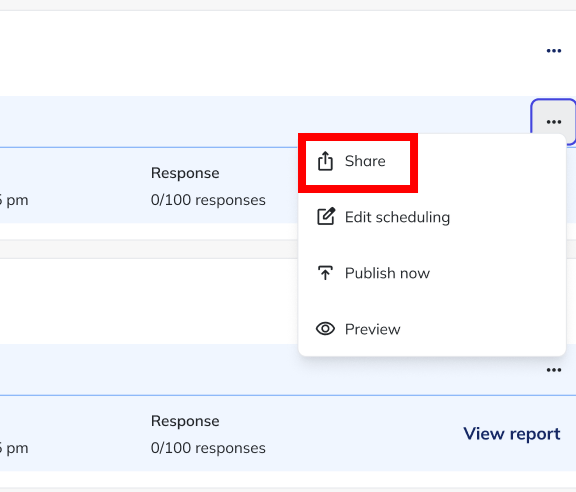
Task: Click the upper card's 0/100 responses count
Action: click(x=208, y=200)
